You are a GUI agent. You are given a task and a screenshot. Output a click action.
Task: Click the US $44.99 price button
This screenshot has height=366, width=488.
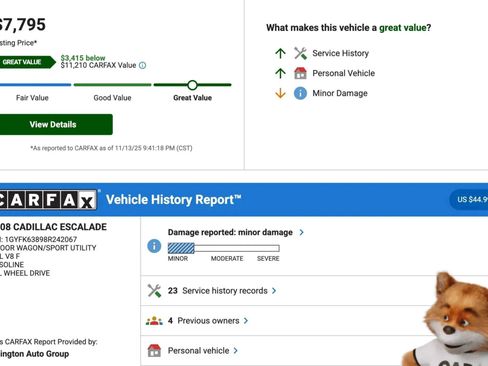[x=469, y=200]
